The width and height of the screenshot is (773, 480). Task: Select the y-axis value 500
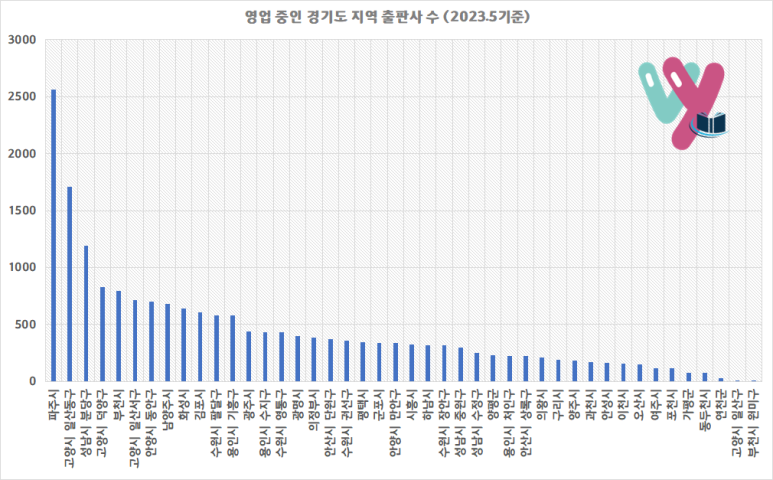click(26, 324)
